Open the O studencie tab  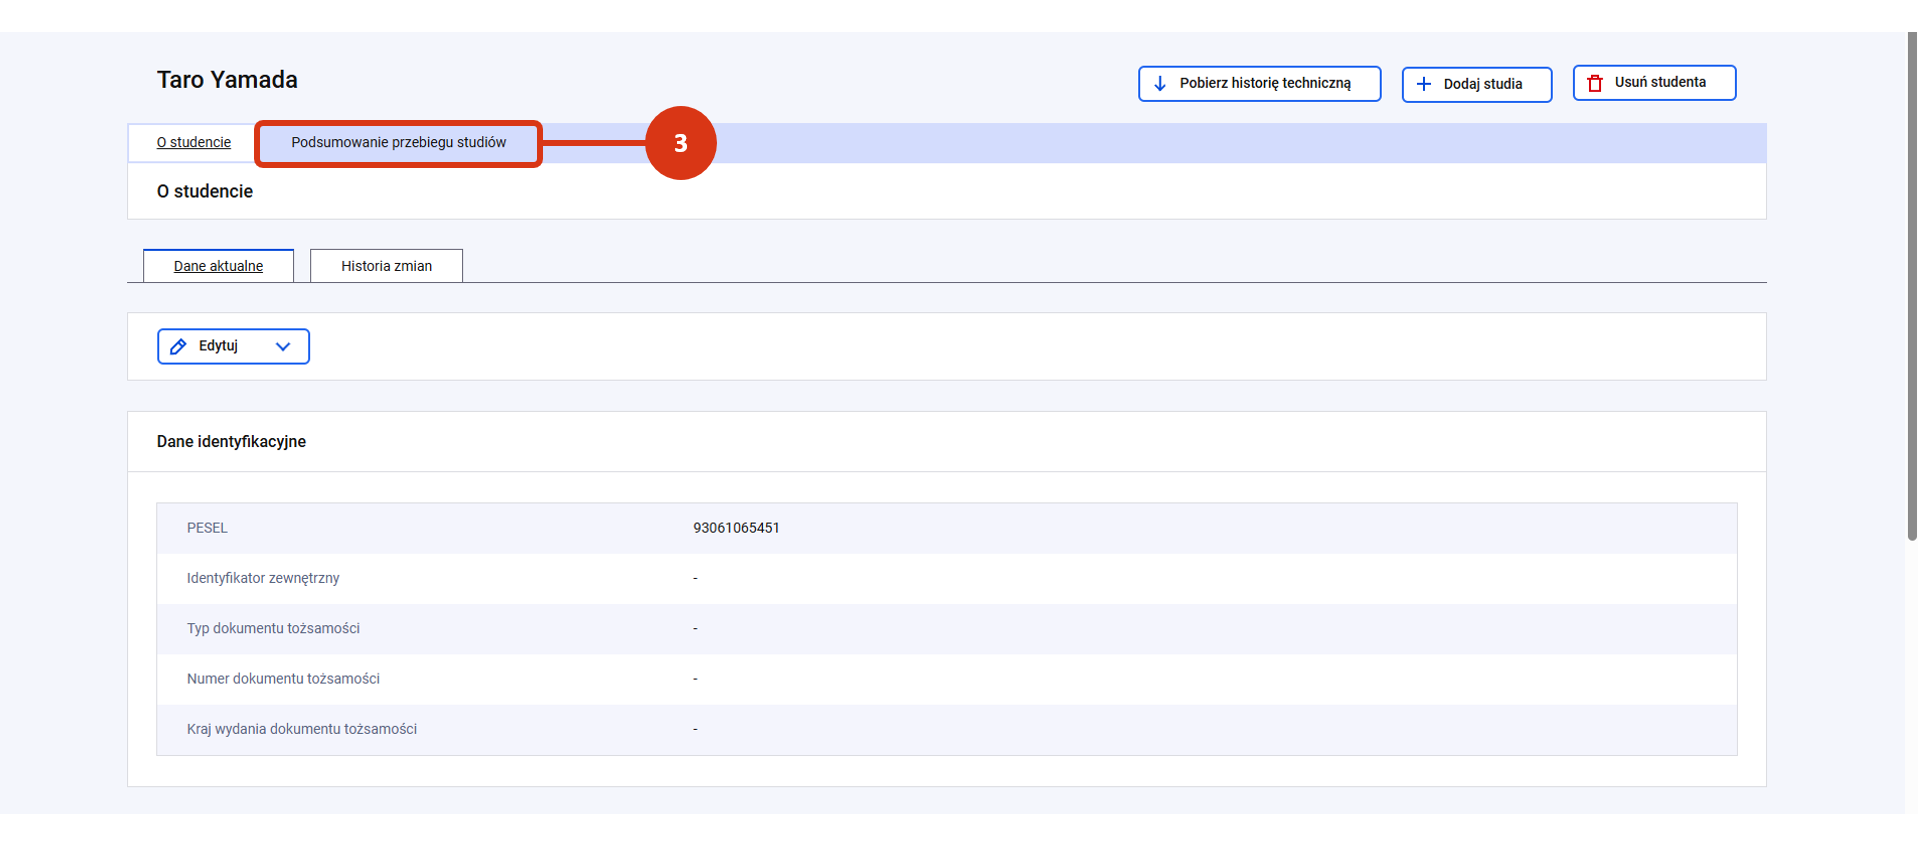(x=194, y=142)
